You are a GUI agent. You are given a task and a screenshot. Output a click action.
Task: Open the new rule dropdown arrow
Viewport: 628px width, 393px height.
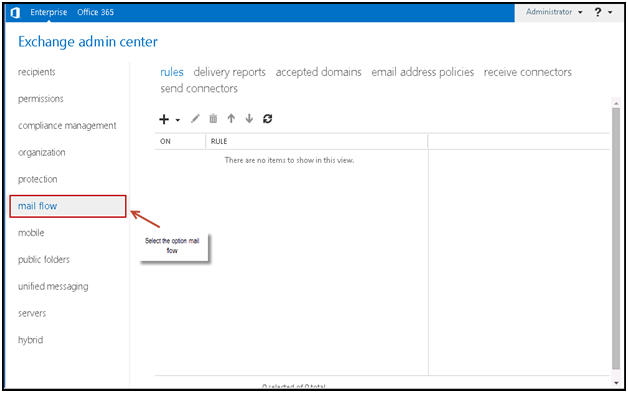[x=177, y=120]
